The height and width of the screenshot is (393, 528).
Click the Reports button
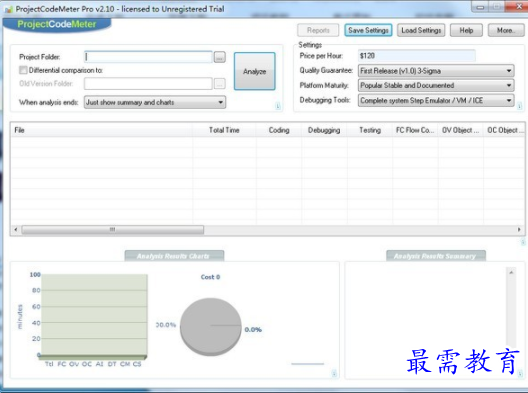pyautogui.click(x=318, y=30)
